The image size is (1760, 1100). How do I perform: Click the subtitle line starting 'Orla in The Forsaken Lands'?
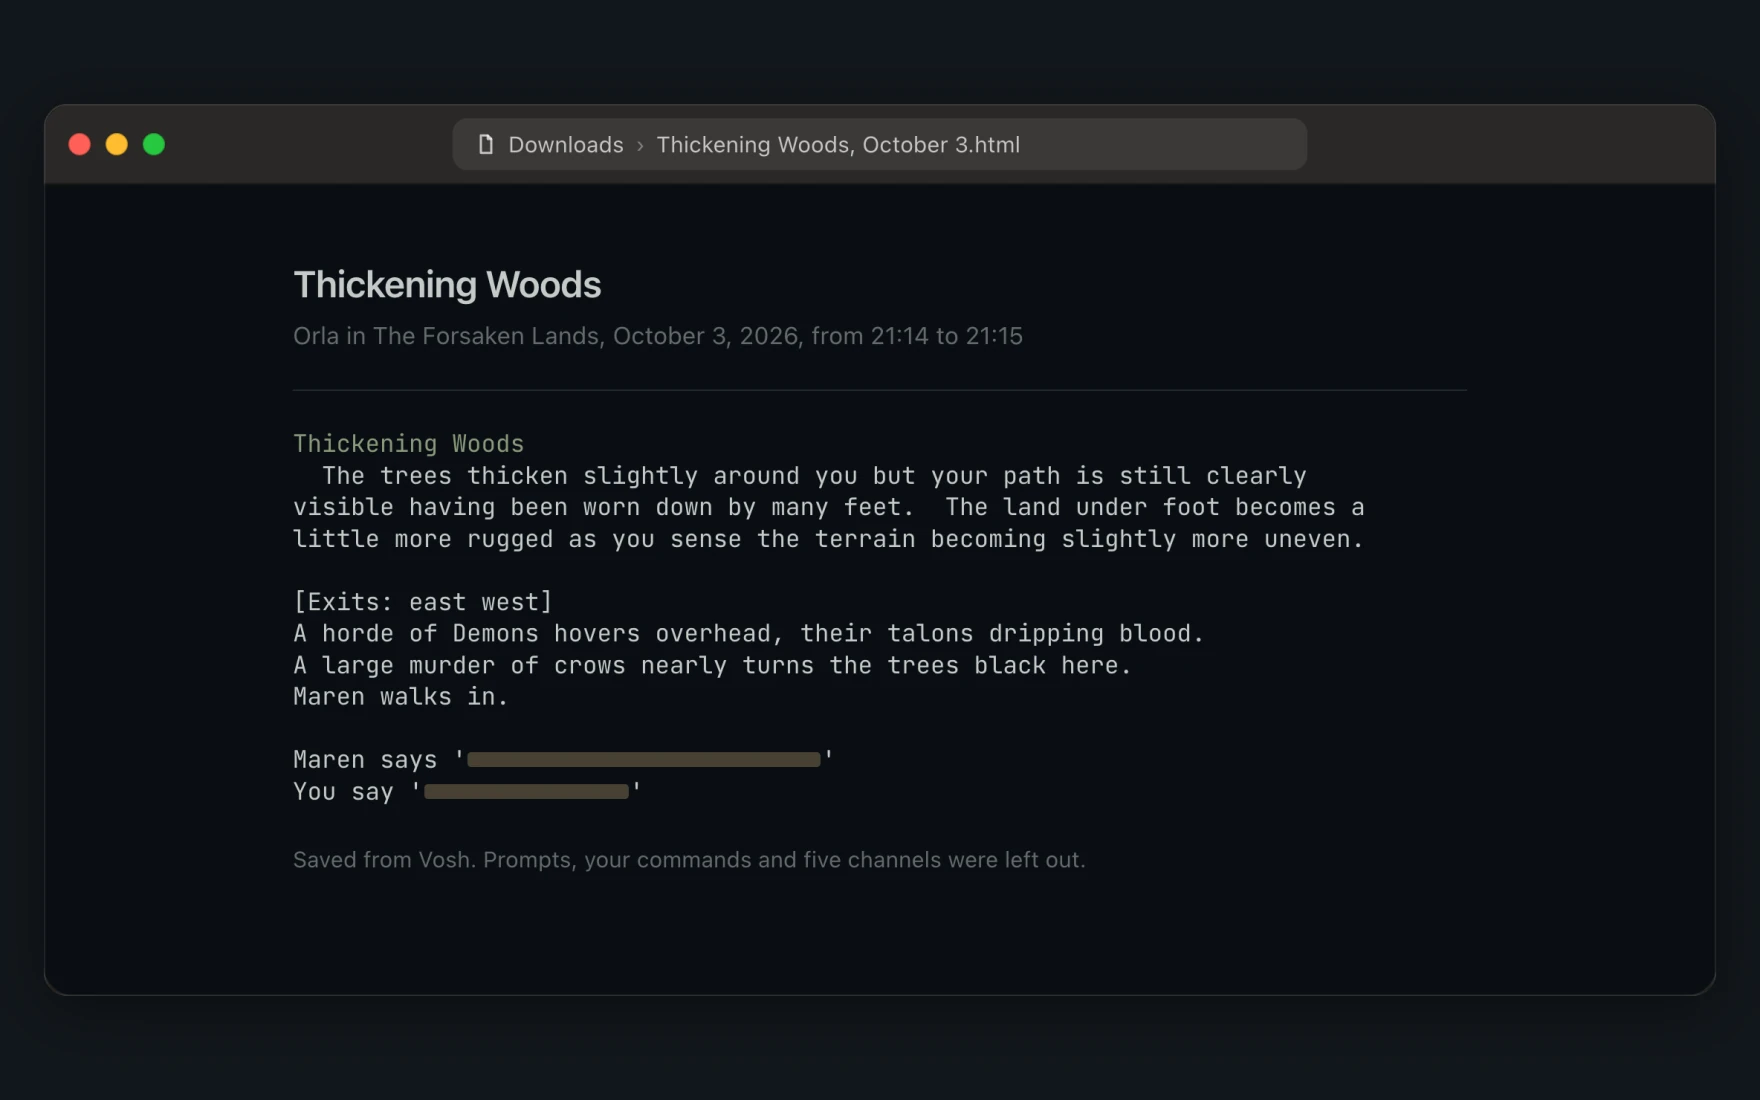click(658, 336)
